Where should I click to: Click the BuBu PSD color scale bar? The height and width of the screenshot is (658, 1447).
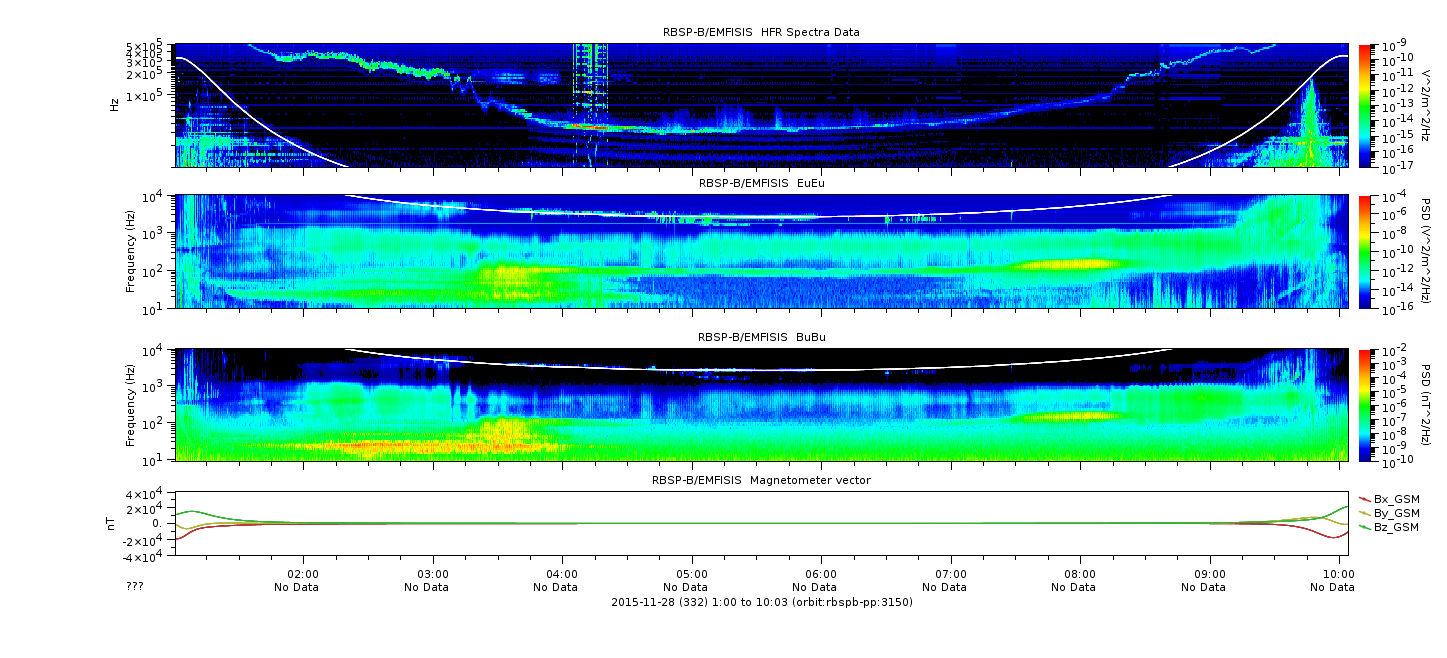click(1365, 405)
